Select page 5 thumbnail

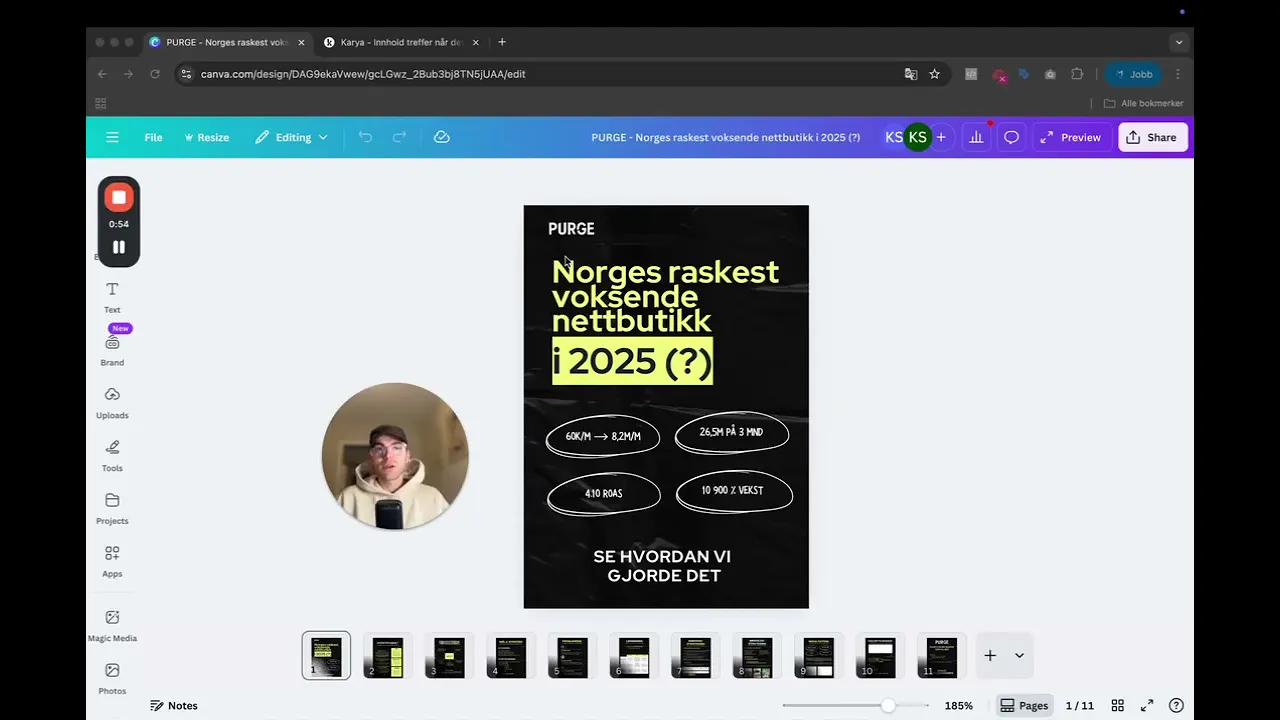coord(572,656)
